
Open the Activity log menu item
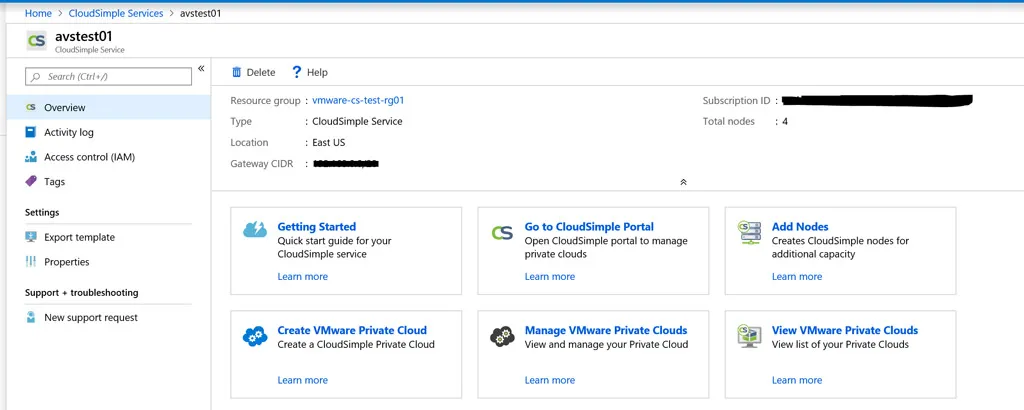pos(108,132)
